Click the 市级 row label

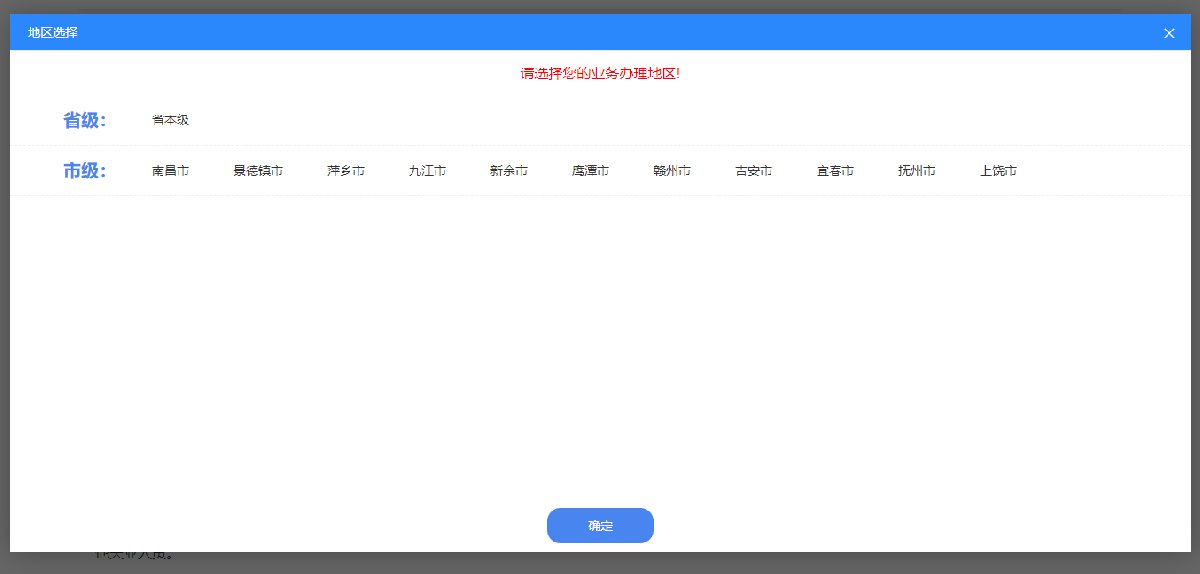[85, 171]
